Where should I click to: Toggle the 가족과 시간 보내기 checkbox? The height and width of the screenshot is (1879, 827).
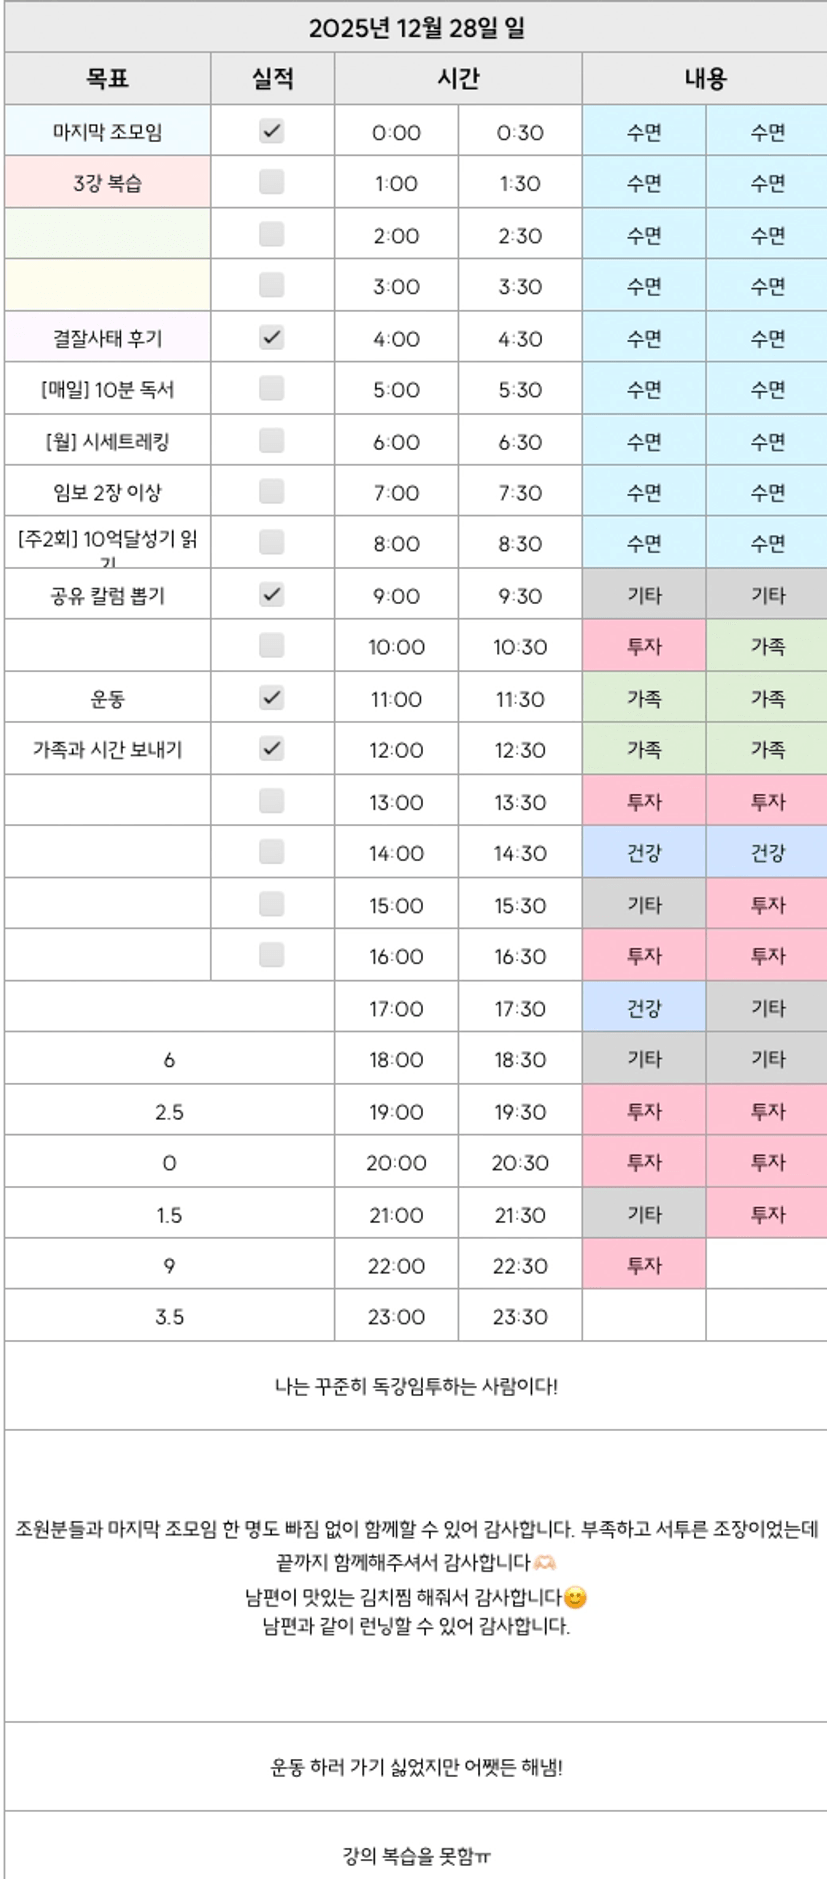coord(271,748)
